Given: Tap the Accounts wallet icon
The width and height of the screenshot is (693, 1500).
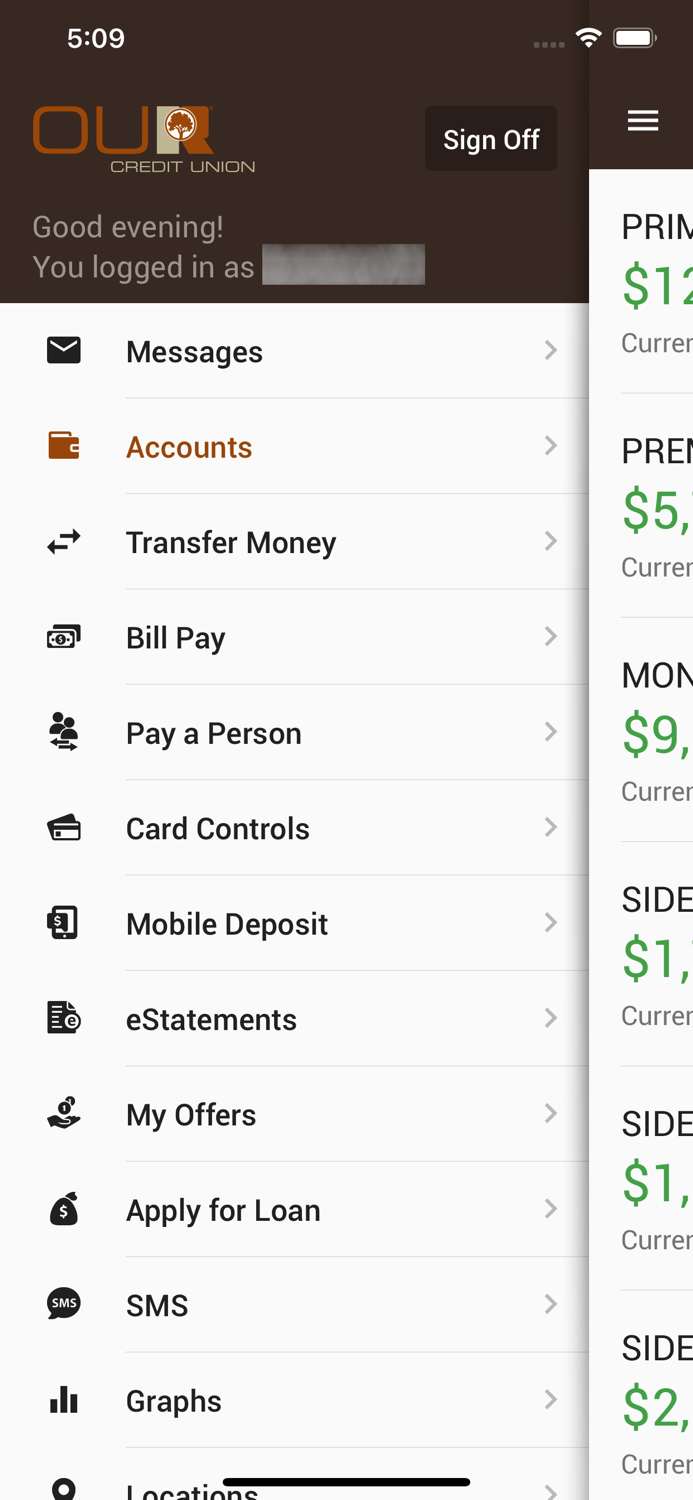Looking at the screenshot, I should point(64,446).
